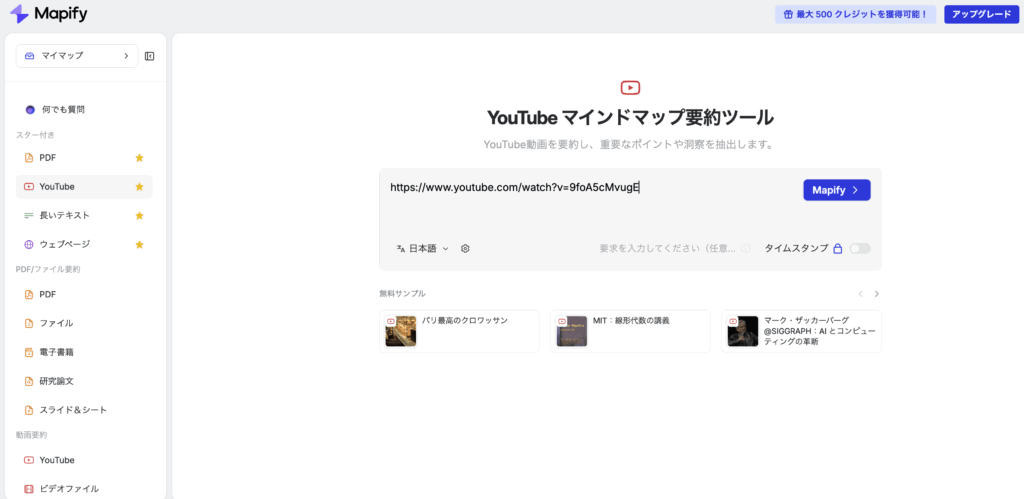Open 研究論文 in the sidebar
The height and width of the screenshot is (499, 1024).
point(56,381)
